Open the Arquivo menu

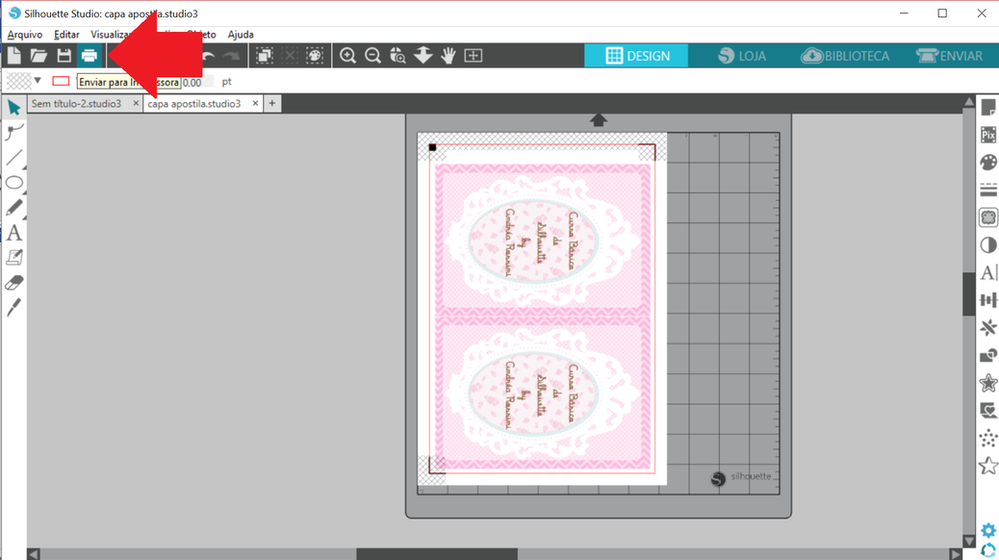point(25,34)
